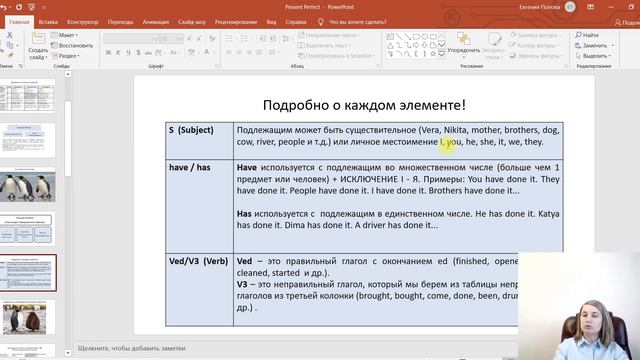Switch to the Главная tab
The height and width of the screenshot is (360, 640).
click(x=19, y=22)
